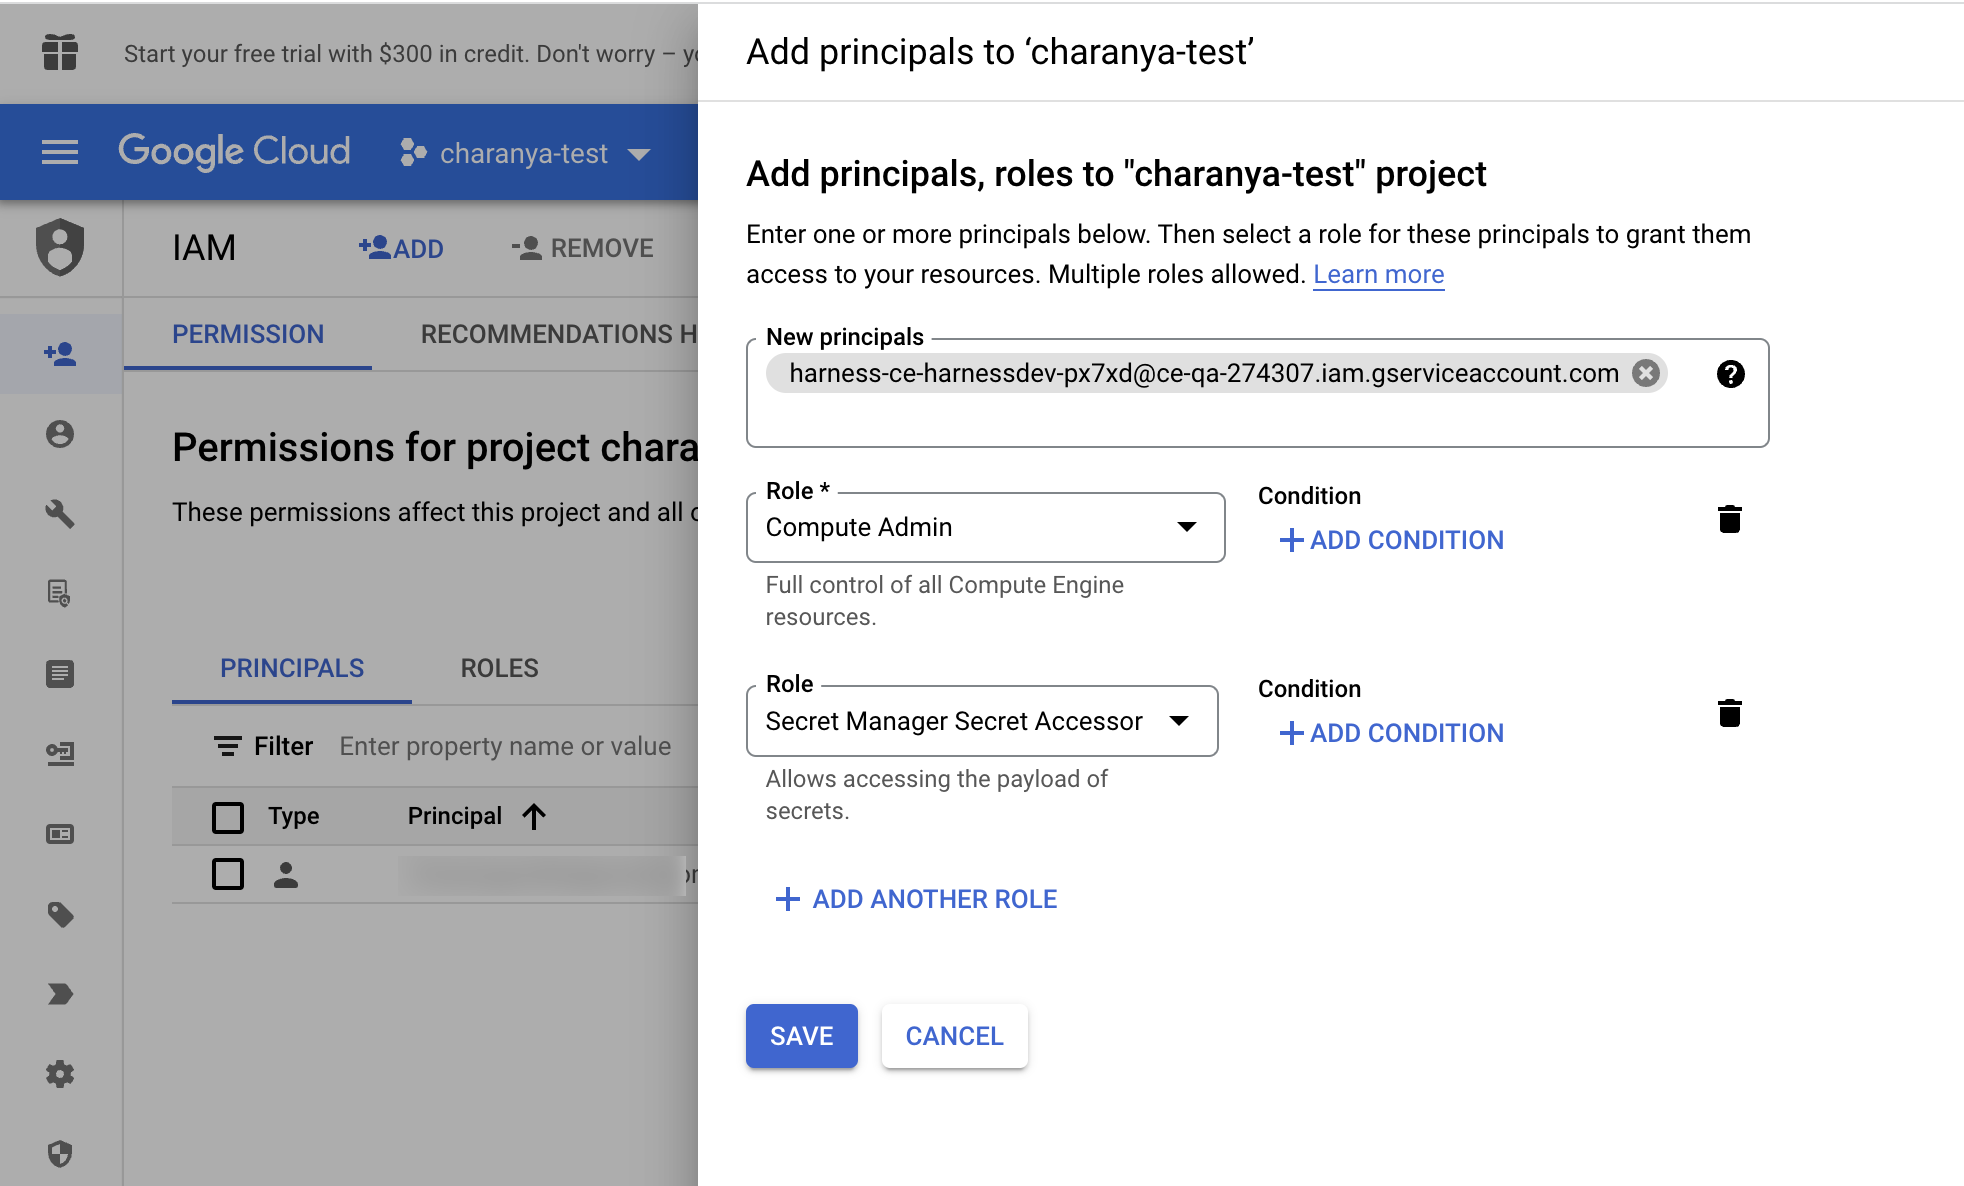Click the IAM shield product icon
This screenshot has height=1186, width=1964.
(60, 247)
